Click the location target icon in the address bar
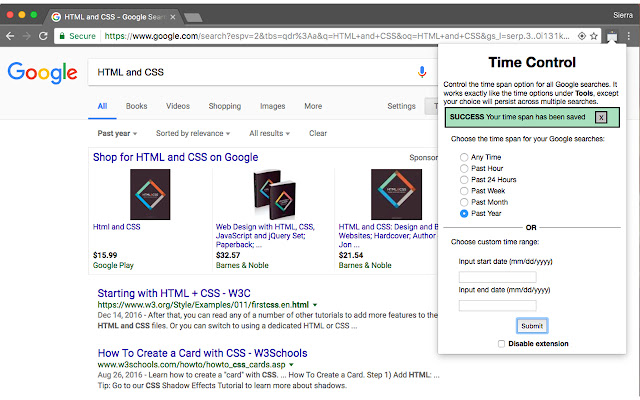Viewport: 640px width, 400px height. coord(582,36)
